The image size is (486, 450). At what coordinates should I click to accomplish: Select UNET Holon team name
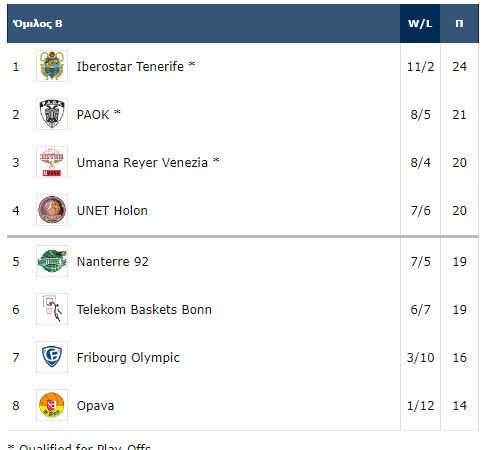(x=112, y=211)
